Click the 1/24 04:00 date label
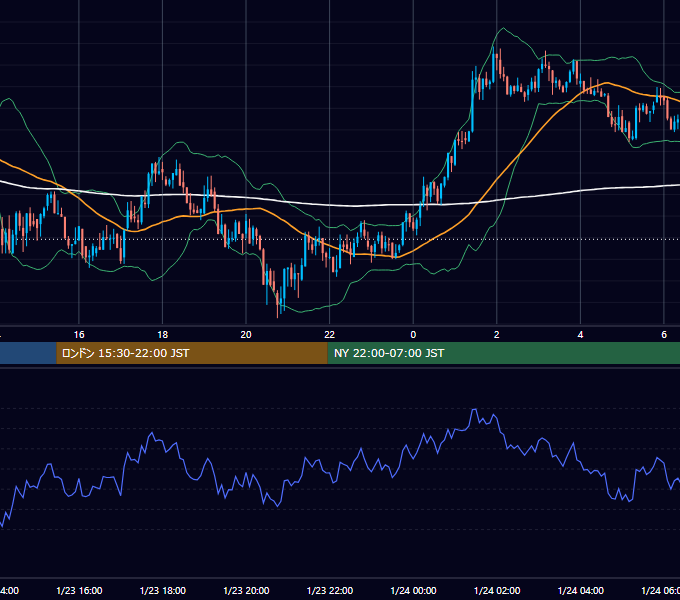 click(x=581, y=590)
